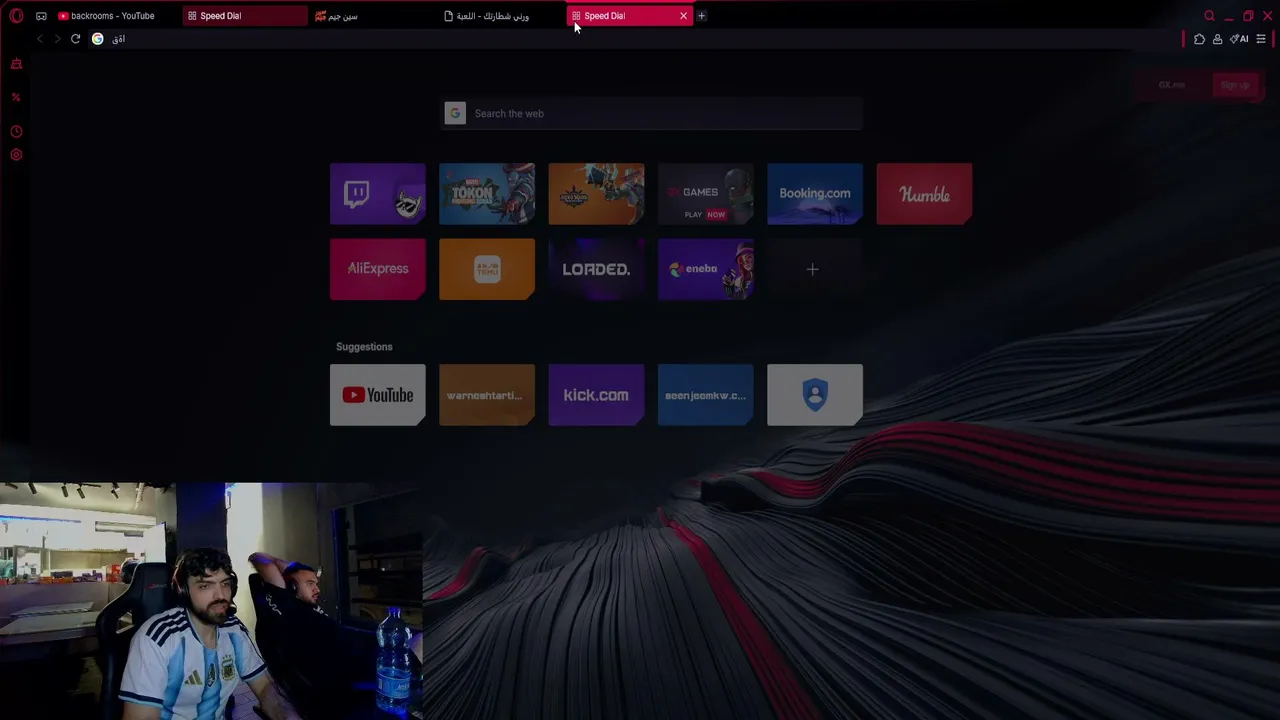The height and width of the screenshot is (720, 1280).
Task: Click the GX.me link
Action: coord(1172,85)
